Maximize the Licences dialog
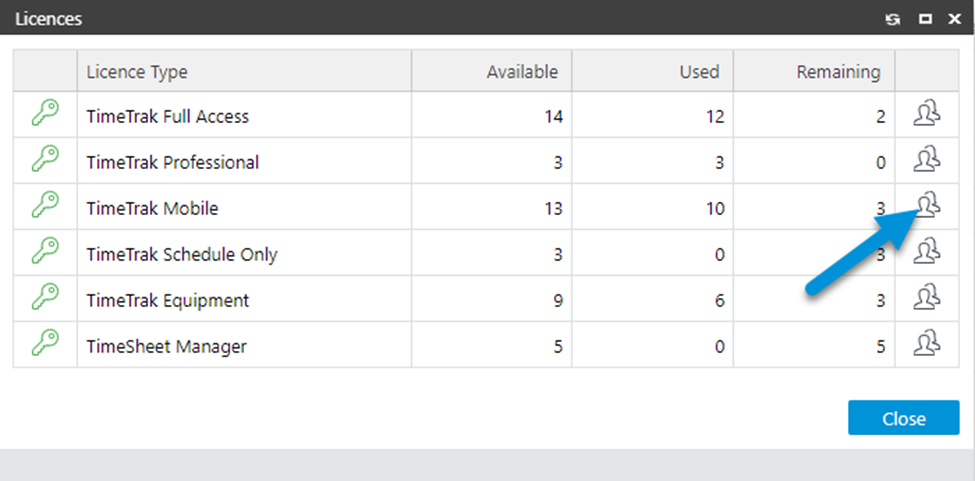975x481 pixels. pyautogui.click(x=925, y=19)
